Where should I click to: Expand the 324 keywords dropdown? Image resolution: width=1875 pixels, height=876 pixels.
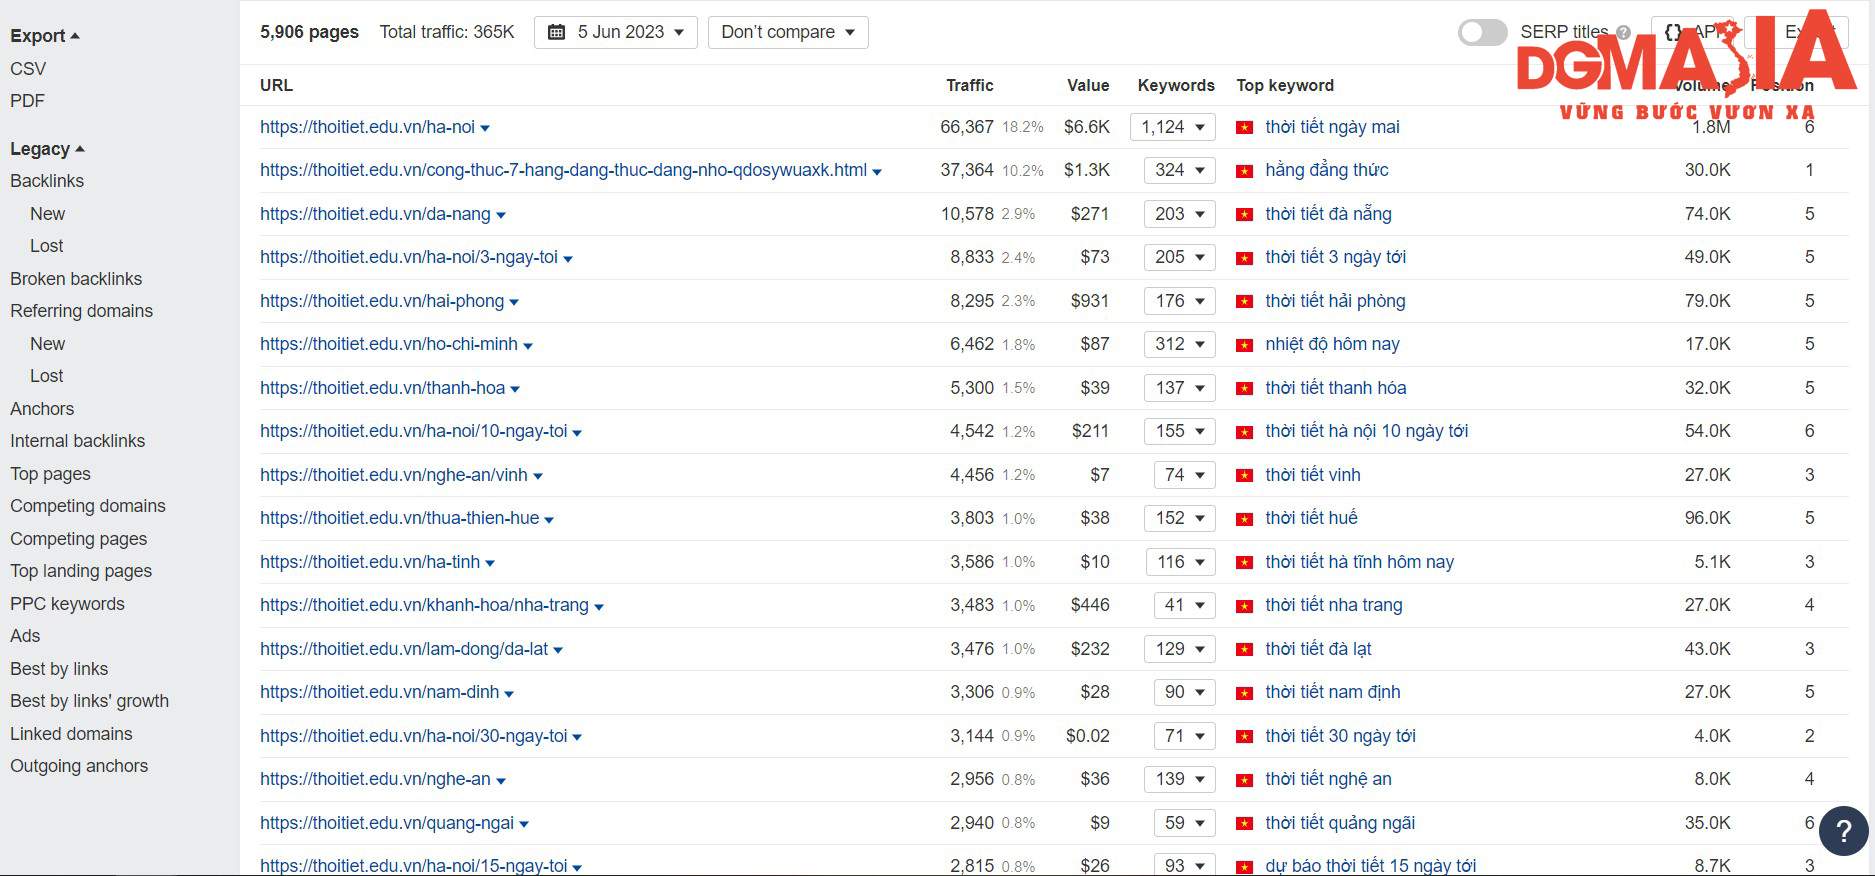tap(1180, 170)
